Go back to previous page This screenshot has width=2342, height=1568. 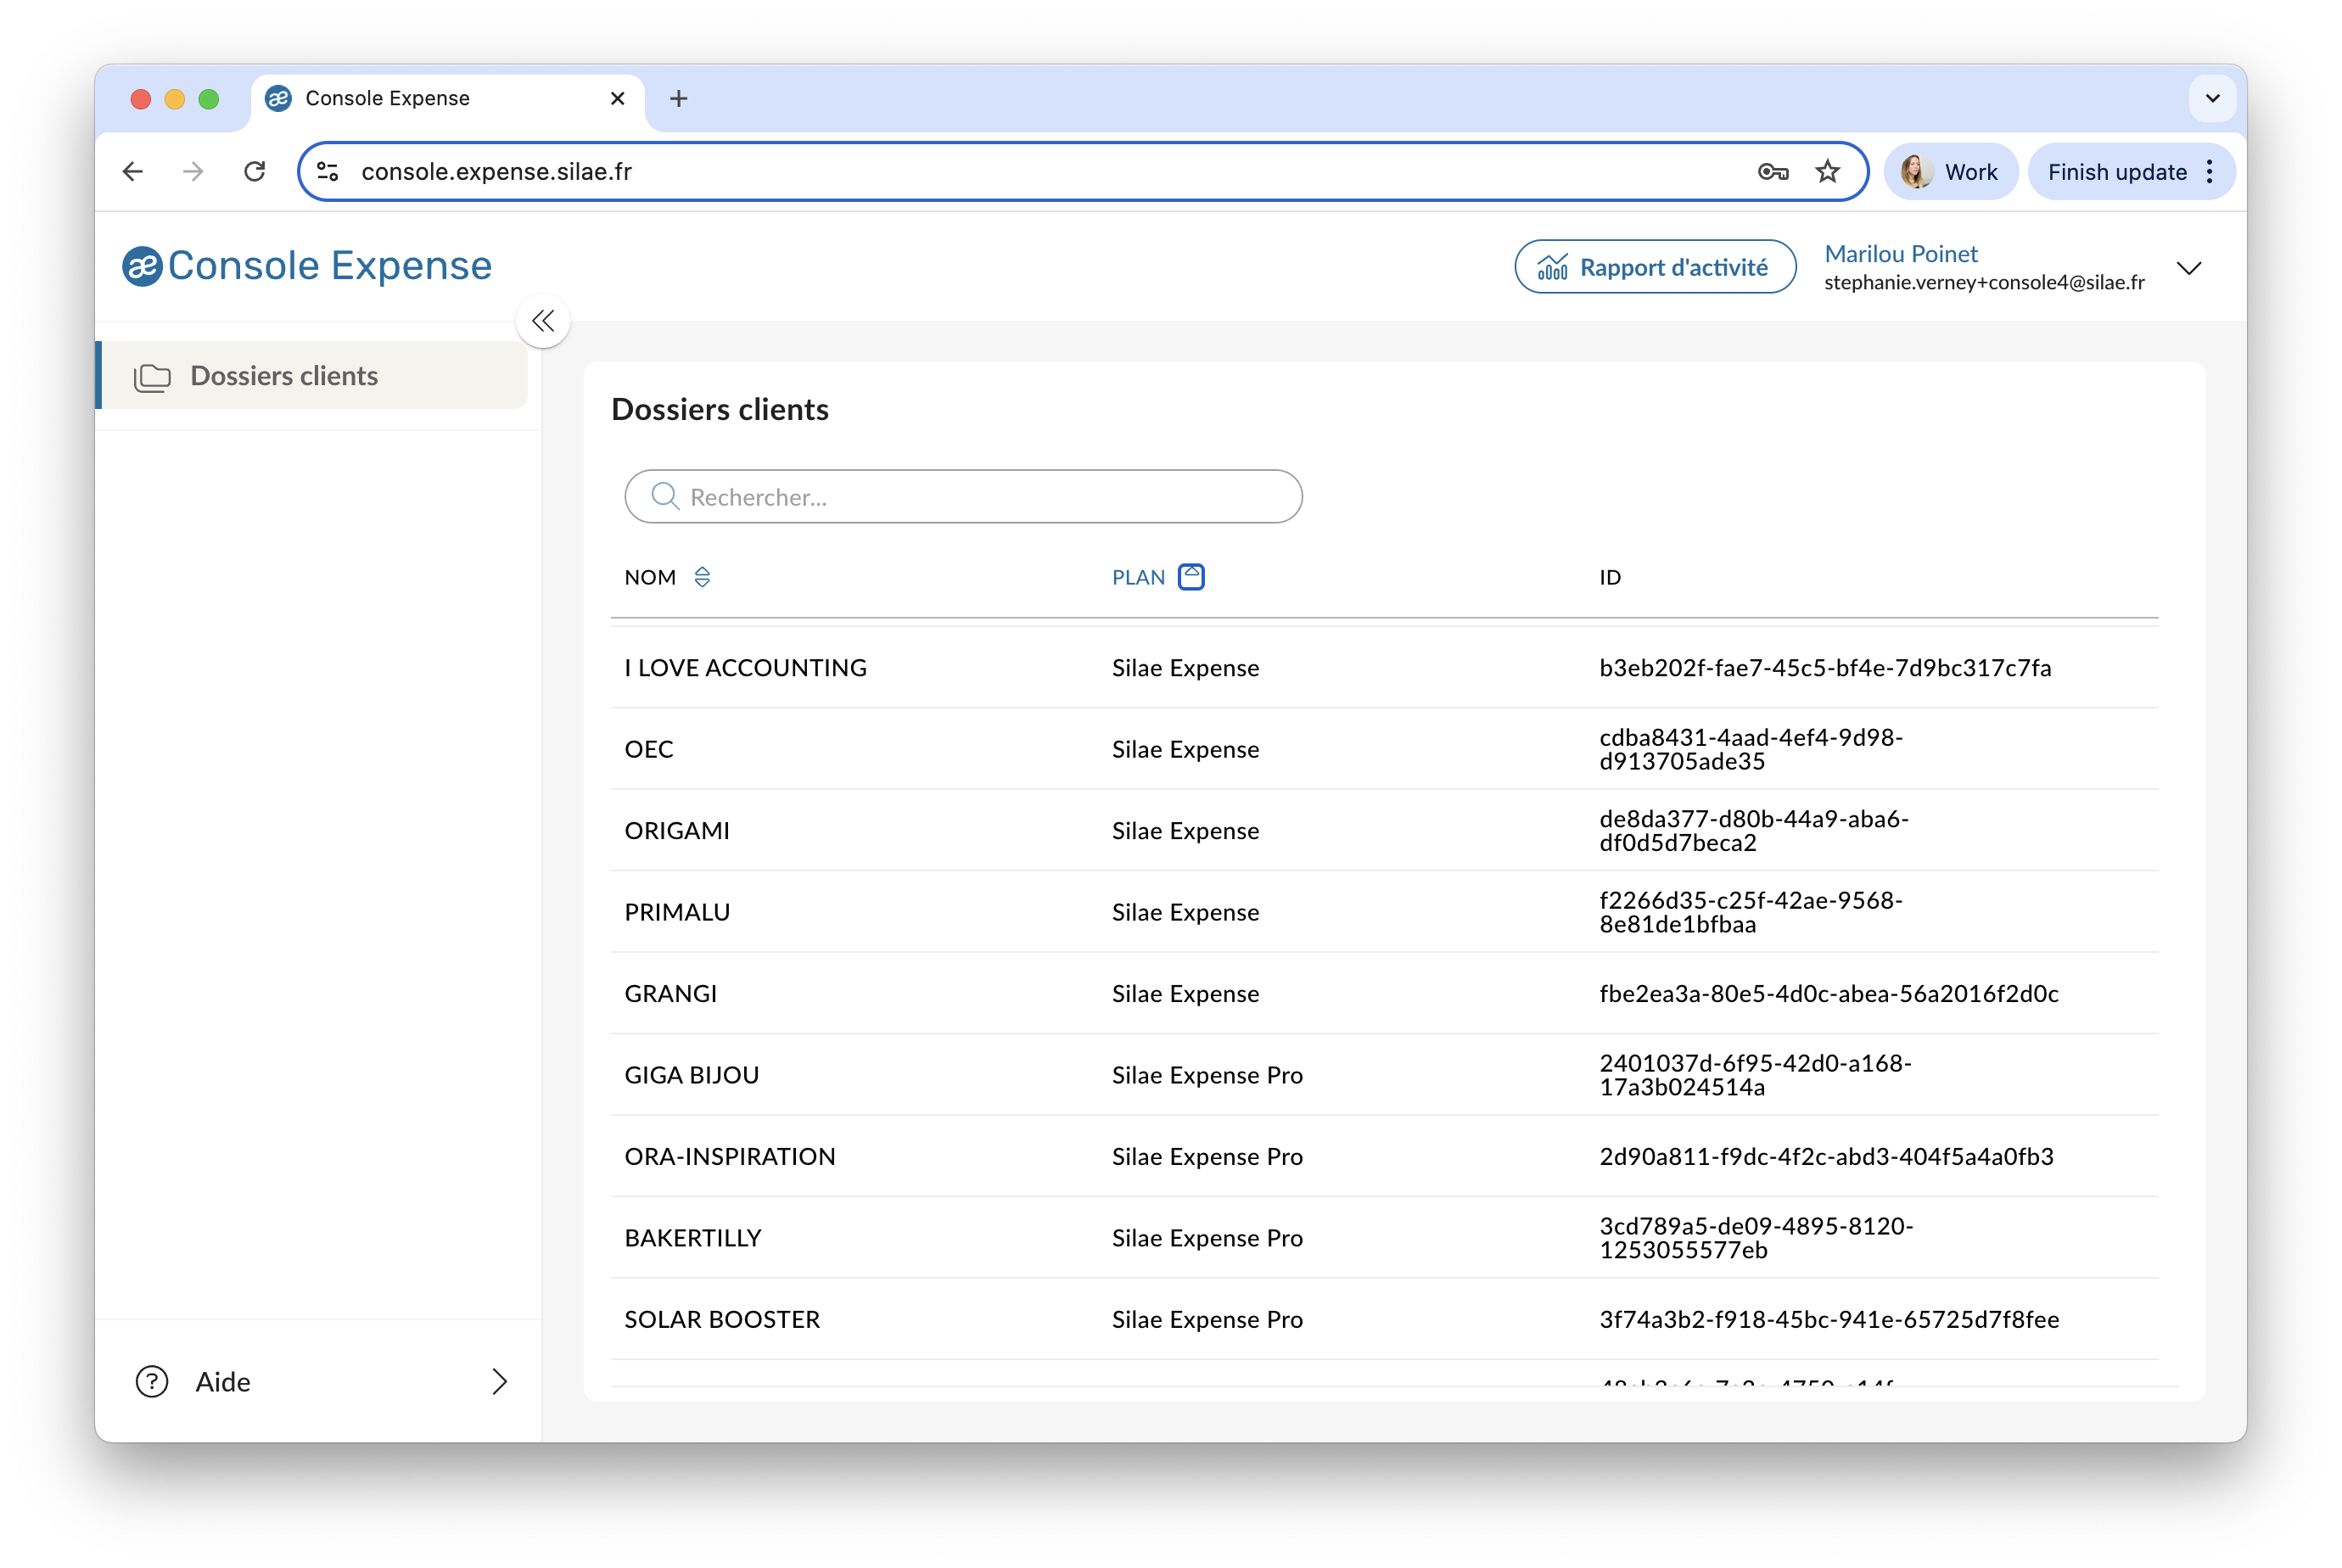[x=133, y=172]
